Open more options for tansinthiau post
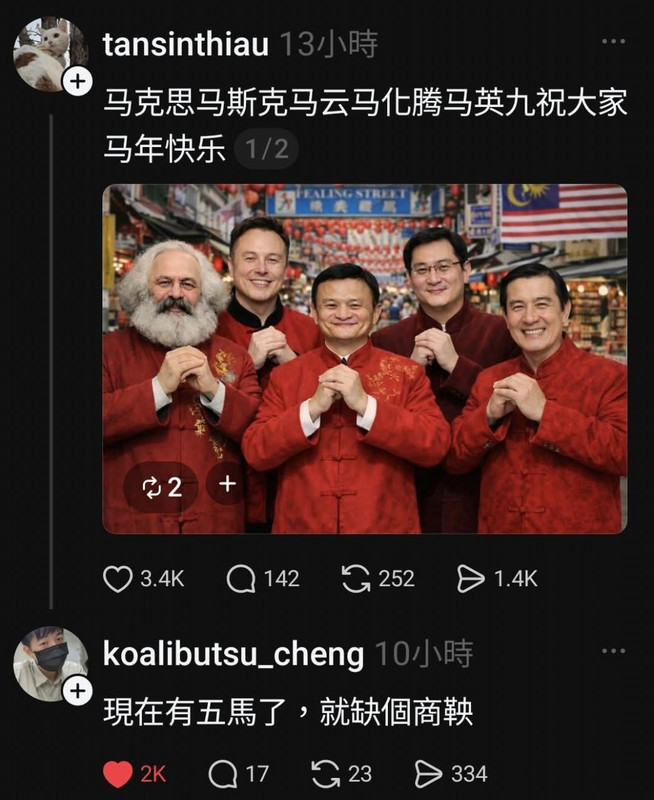Screen dimensions: 654x800 [613, 41]
